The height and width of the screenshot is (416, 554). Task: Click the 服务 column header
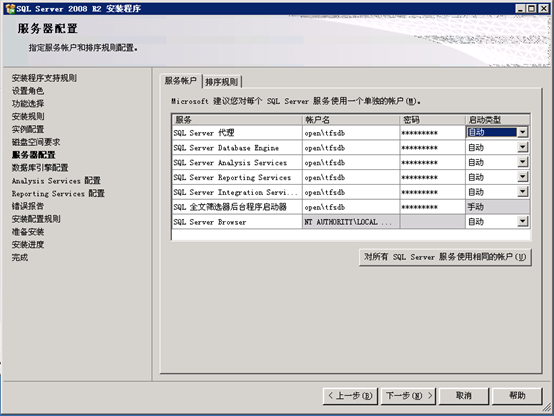237,120
